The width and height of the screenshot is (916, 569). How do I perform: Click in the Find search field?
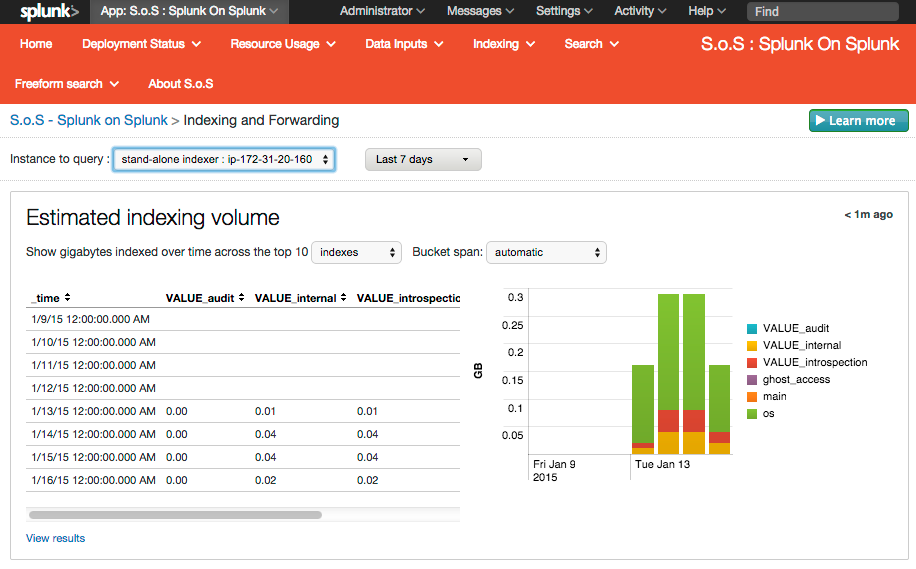click(825, 12)
